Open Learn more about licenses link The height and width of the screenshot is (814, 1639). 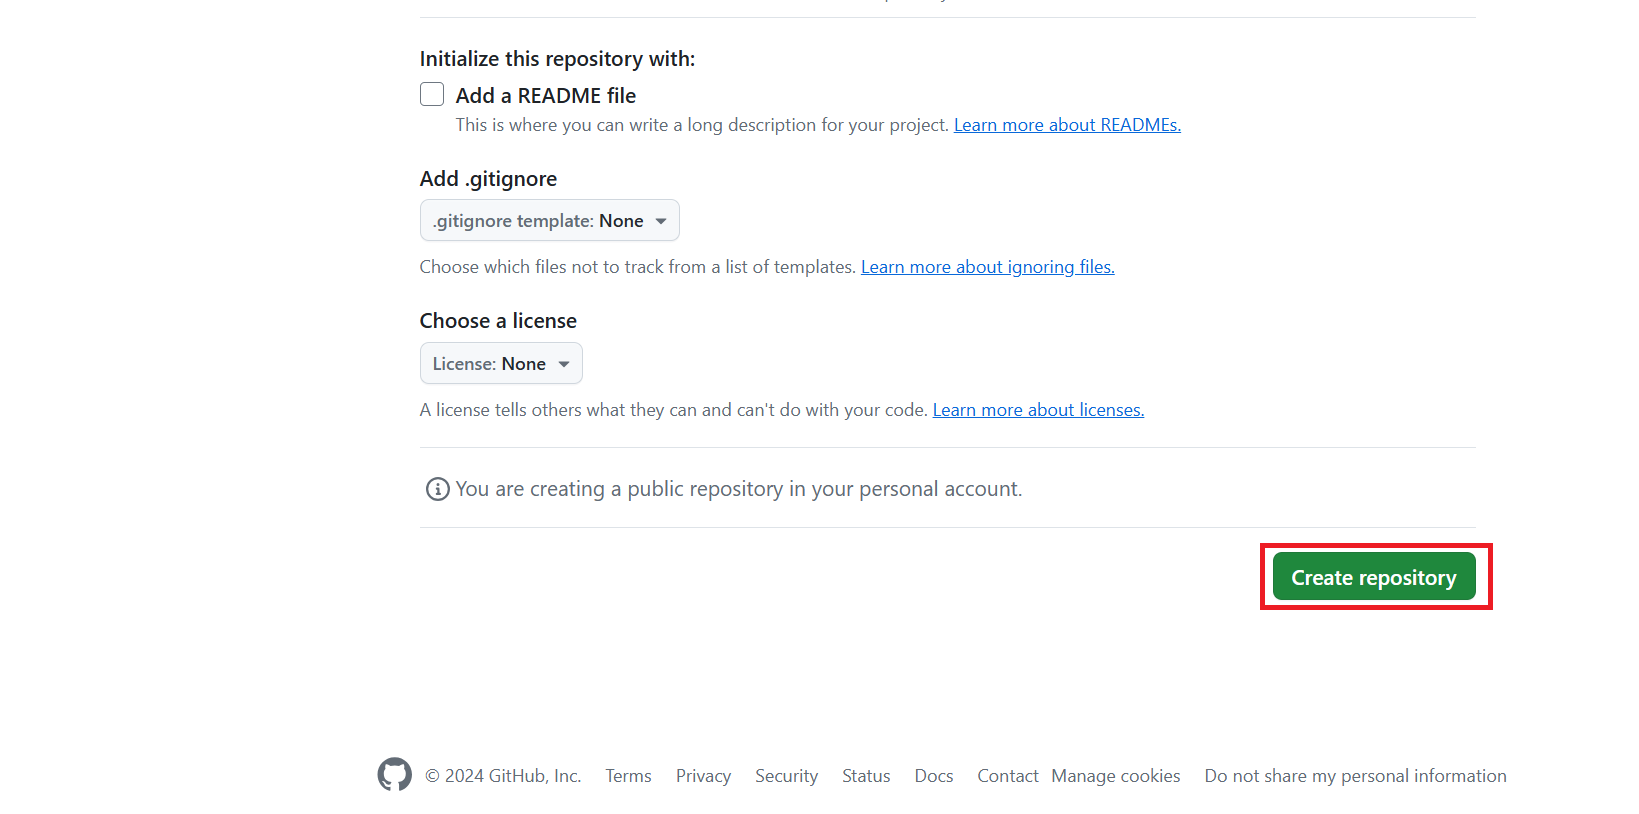click(x=1037, y=409)
